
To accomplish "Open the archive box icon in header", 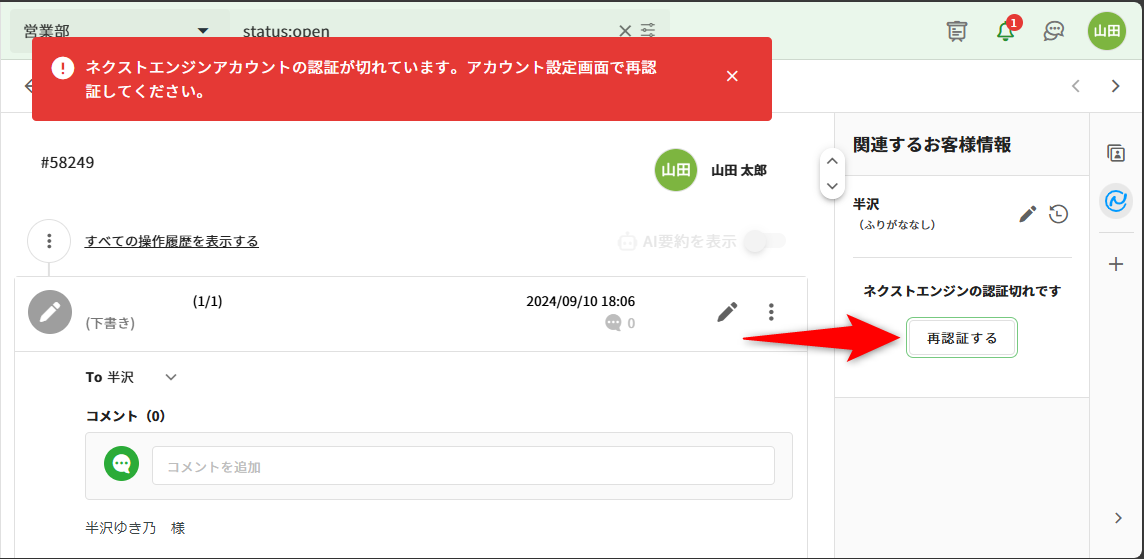I will [x=957, y=31].
